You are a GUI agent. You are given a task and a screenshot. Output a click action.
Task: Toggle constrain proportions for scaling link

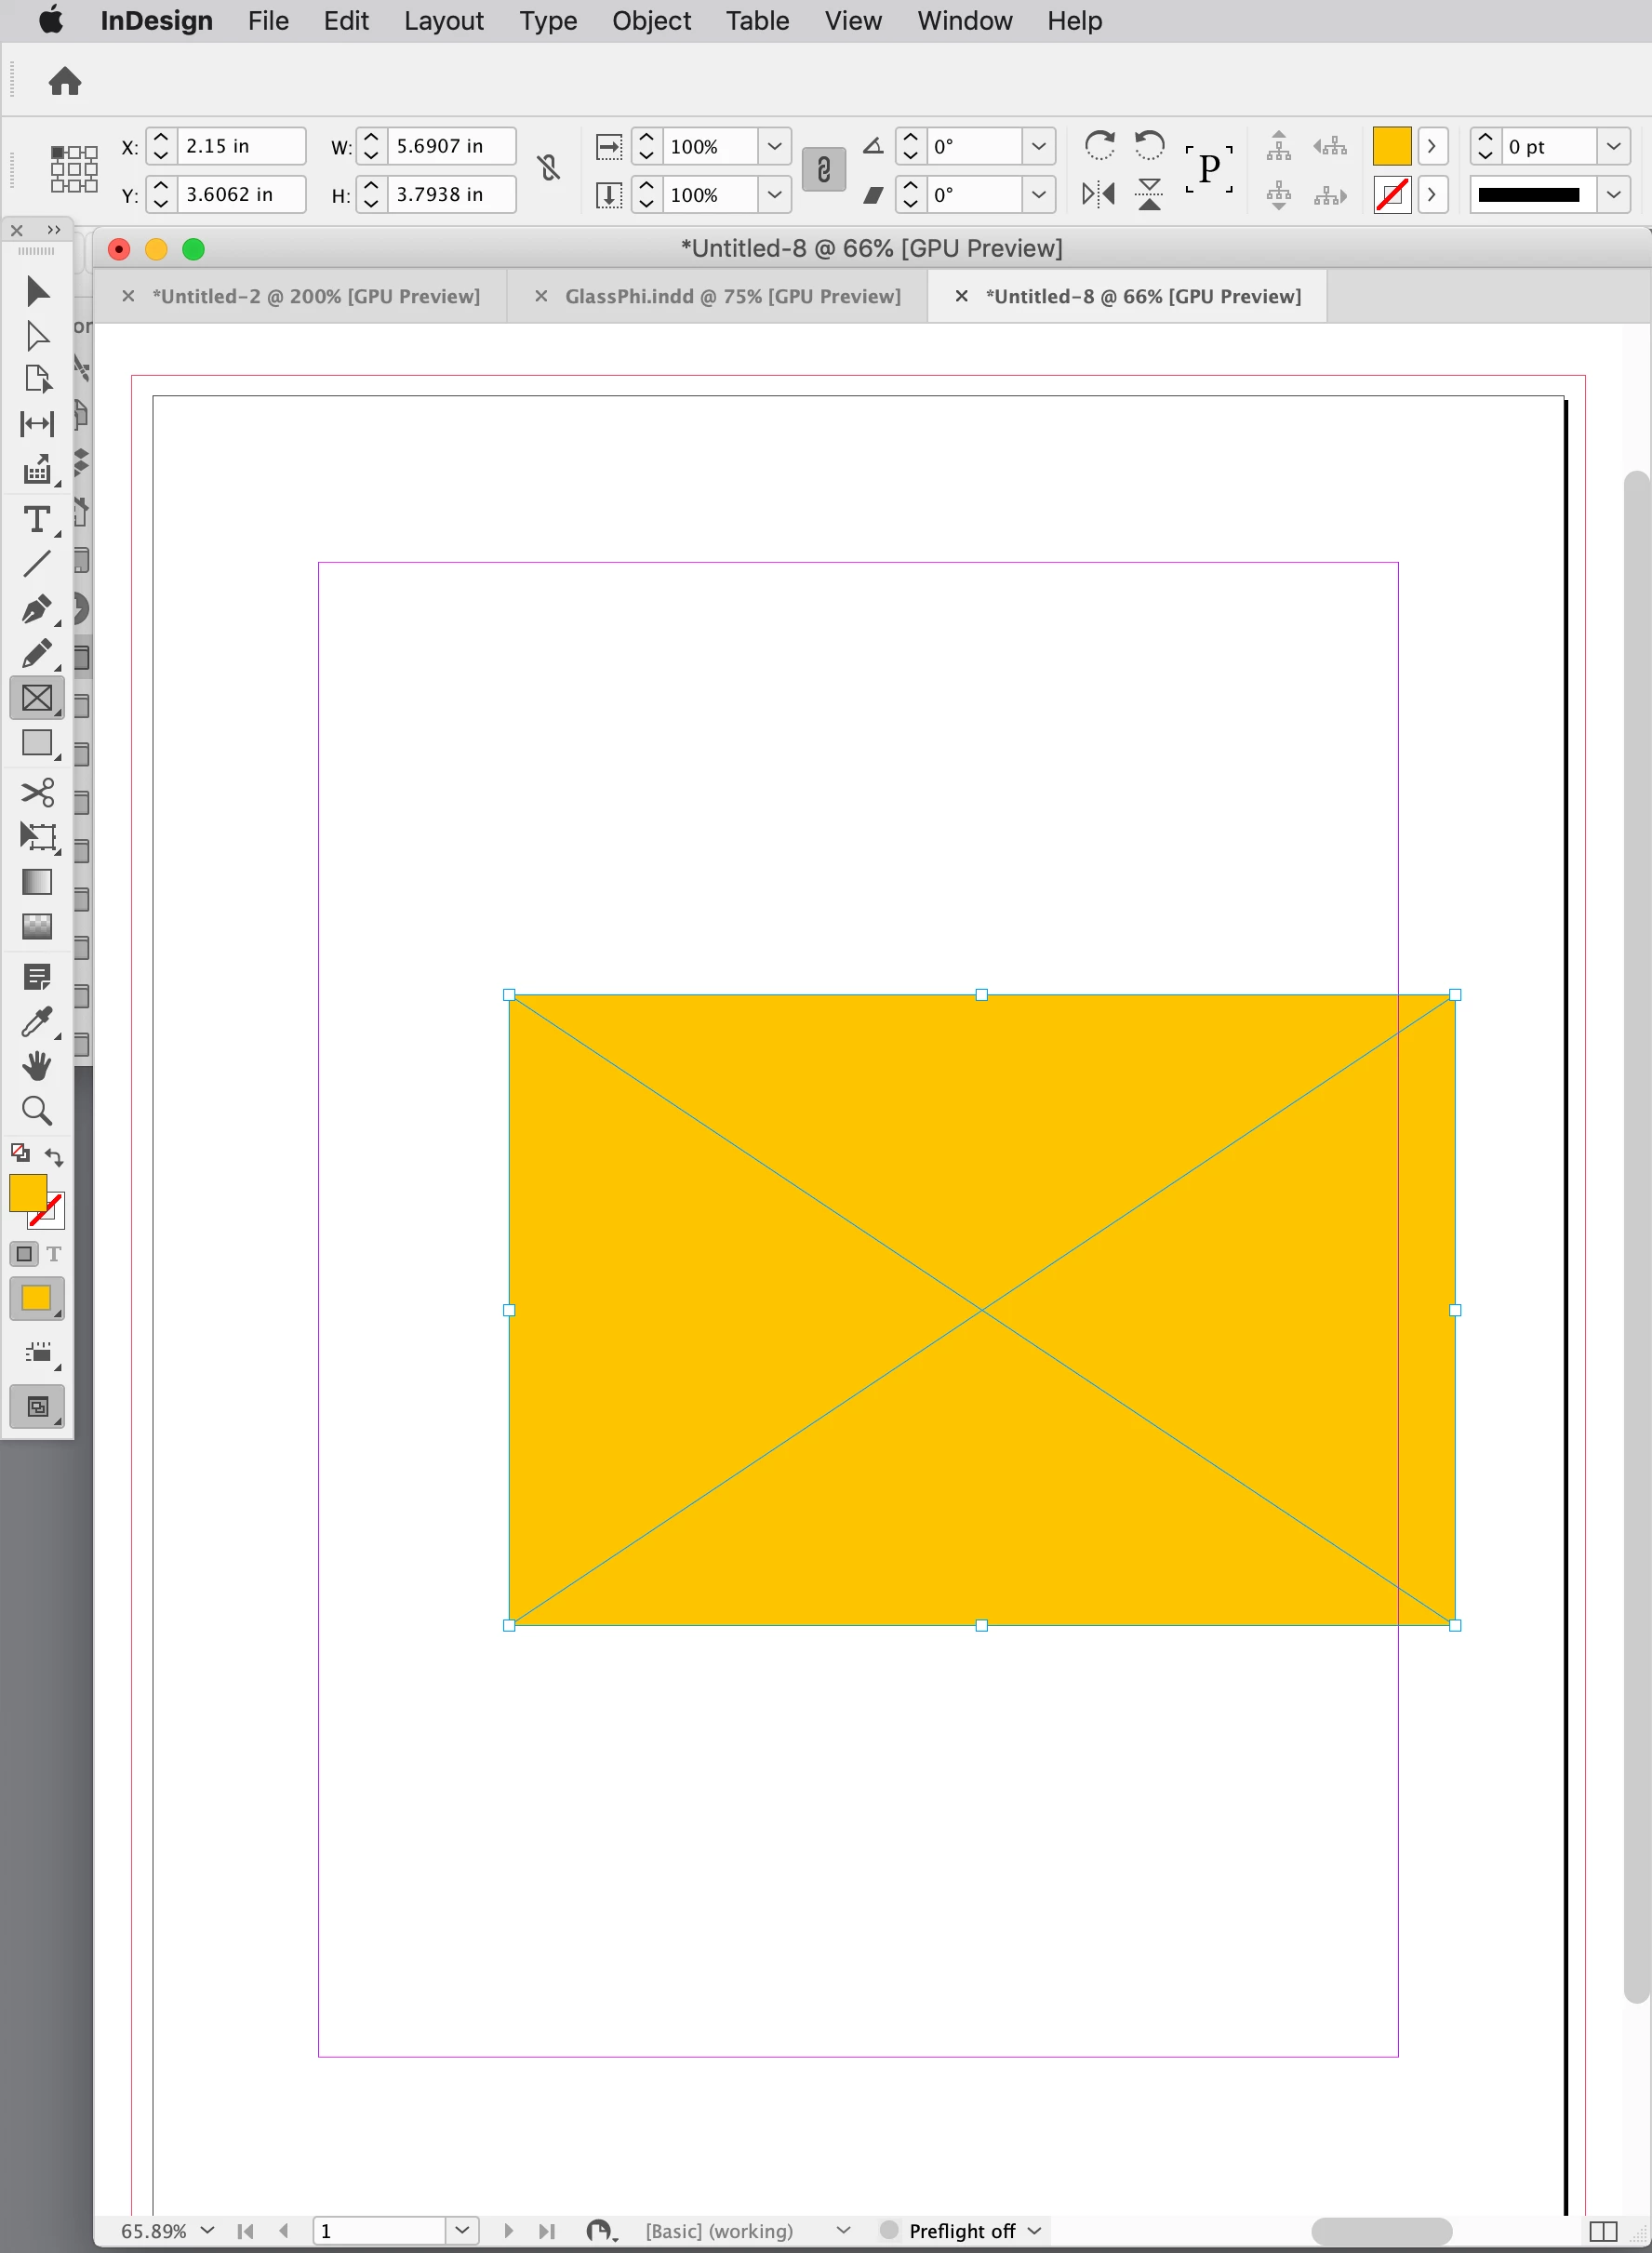824,169
